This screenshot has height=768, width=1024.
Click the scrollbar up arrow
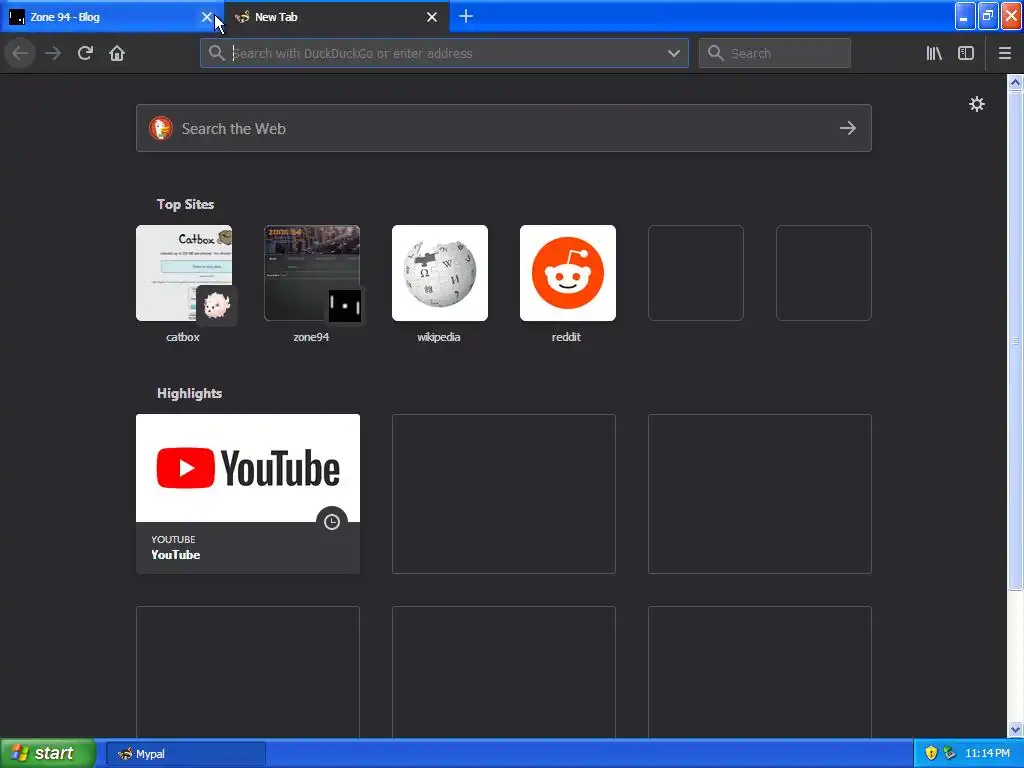click(x=1015, y=82)
